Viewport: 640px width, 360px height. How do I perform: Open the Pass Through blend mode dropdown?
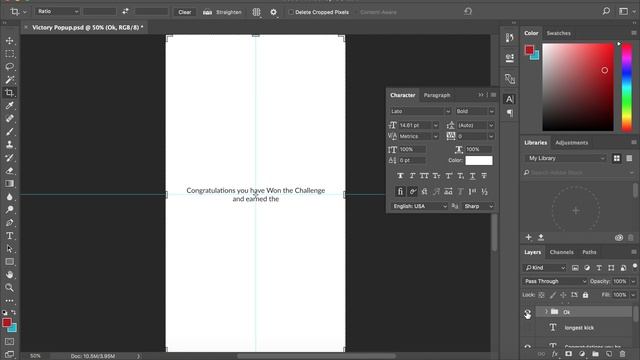pyautogui.click(x=555, y=281)
